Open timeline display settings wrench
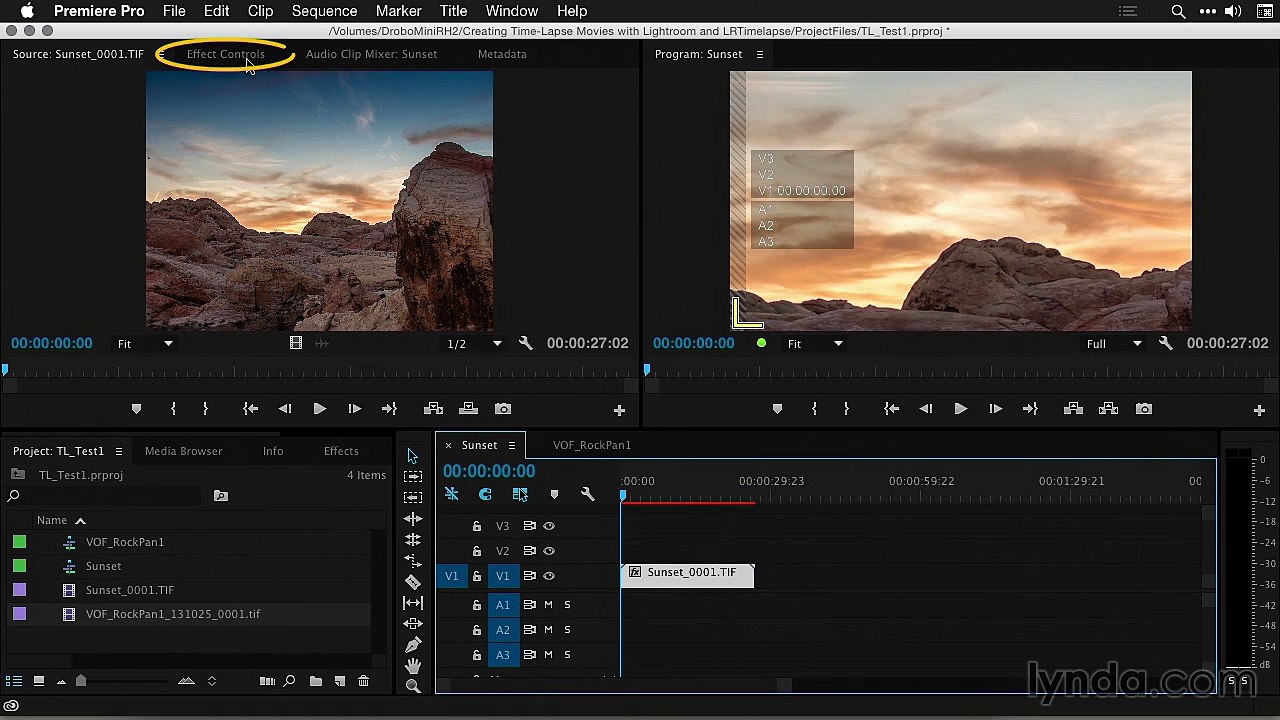1280x720 pixels. point(588,494)
